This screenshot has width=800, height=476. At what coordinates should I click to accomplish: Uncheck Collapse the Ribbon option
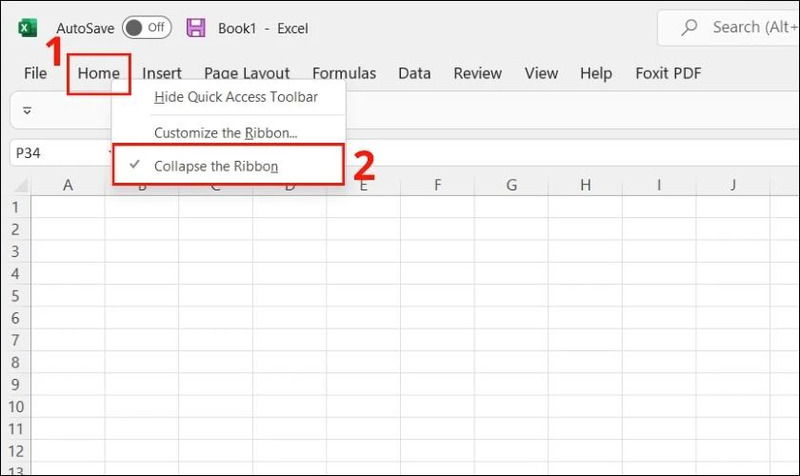tap(228, 165)
